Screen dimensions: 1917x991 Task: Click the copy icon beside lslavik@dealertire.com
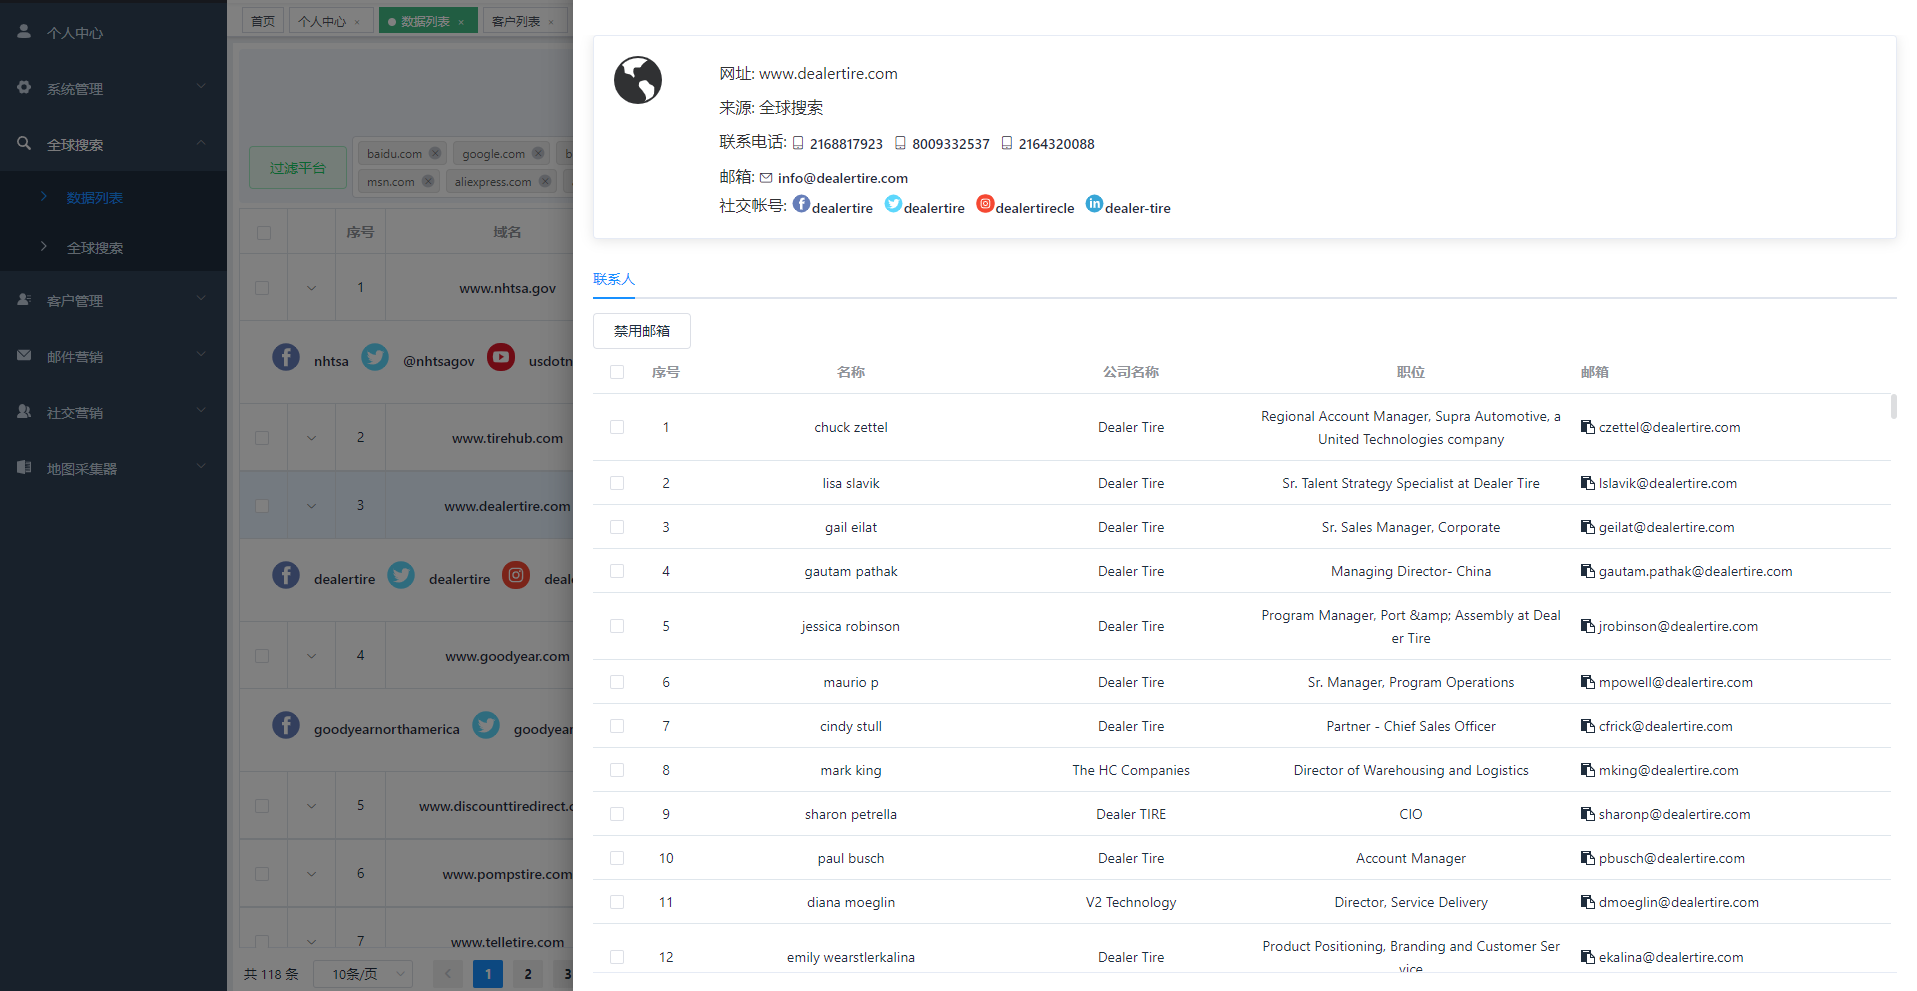pos(1587,483)
